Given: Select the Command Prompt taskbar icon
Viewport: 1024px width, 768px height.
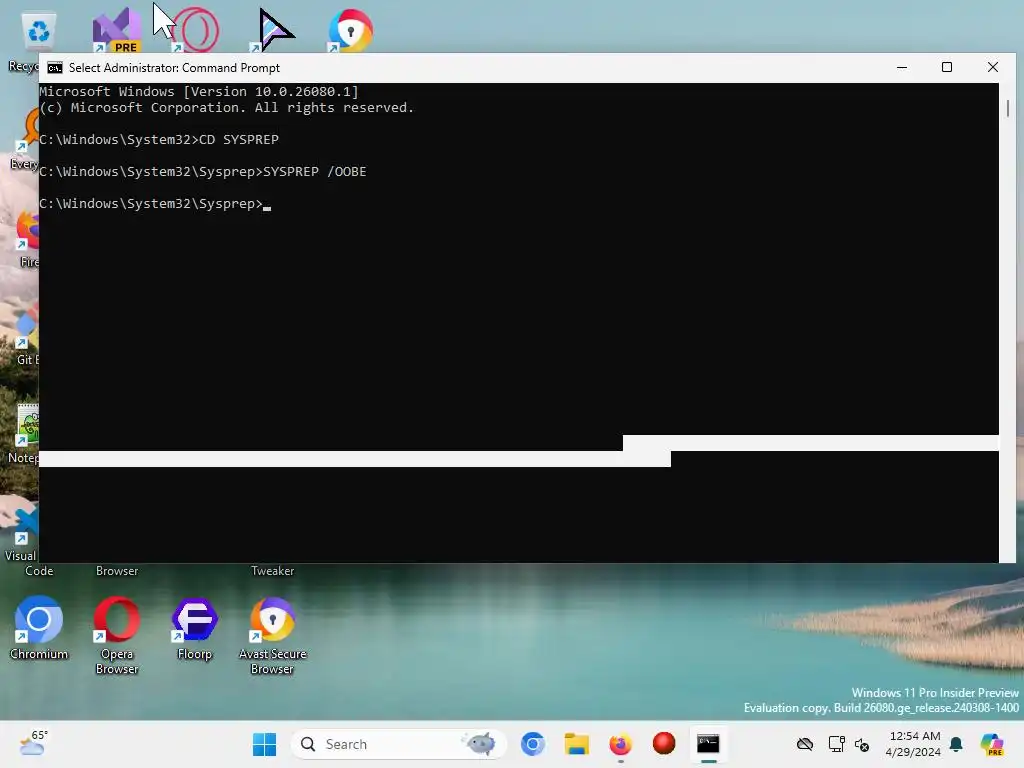Looking at the screenshot, I should pos(709,744).
